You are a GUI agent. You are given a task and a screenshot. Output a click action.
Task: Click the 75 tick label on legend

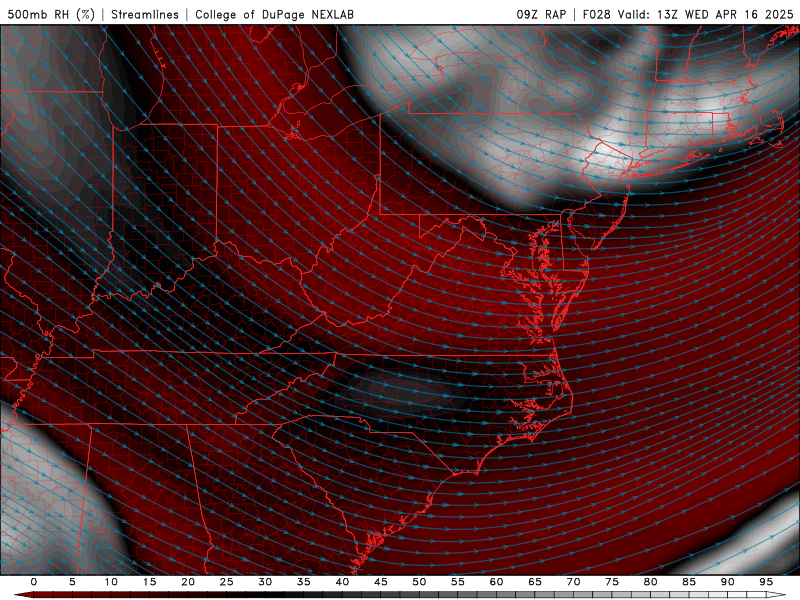coord(612,582)
